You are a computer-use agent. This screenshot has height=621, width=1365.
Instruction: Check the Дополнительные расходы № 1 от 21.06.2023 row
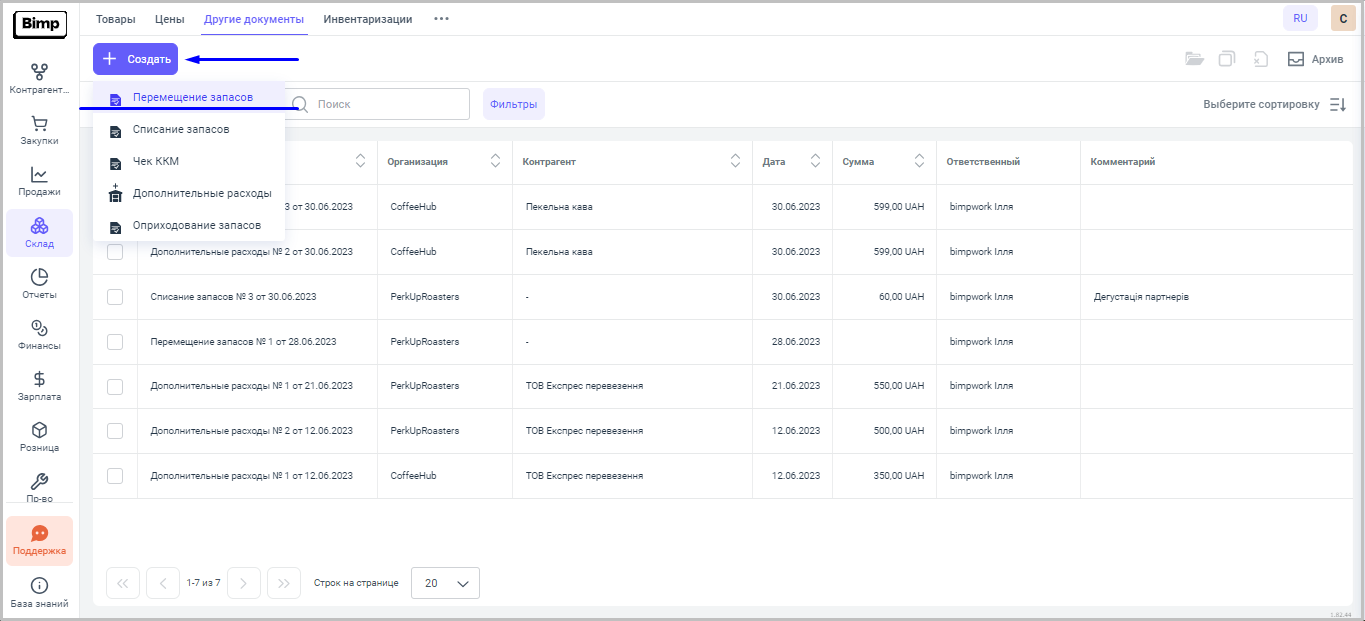pos(115,386)
